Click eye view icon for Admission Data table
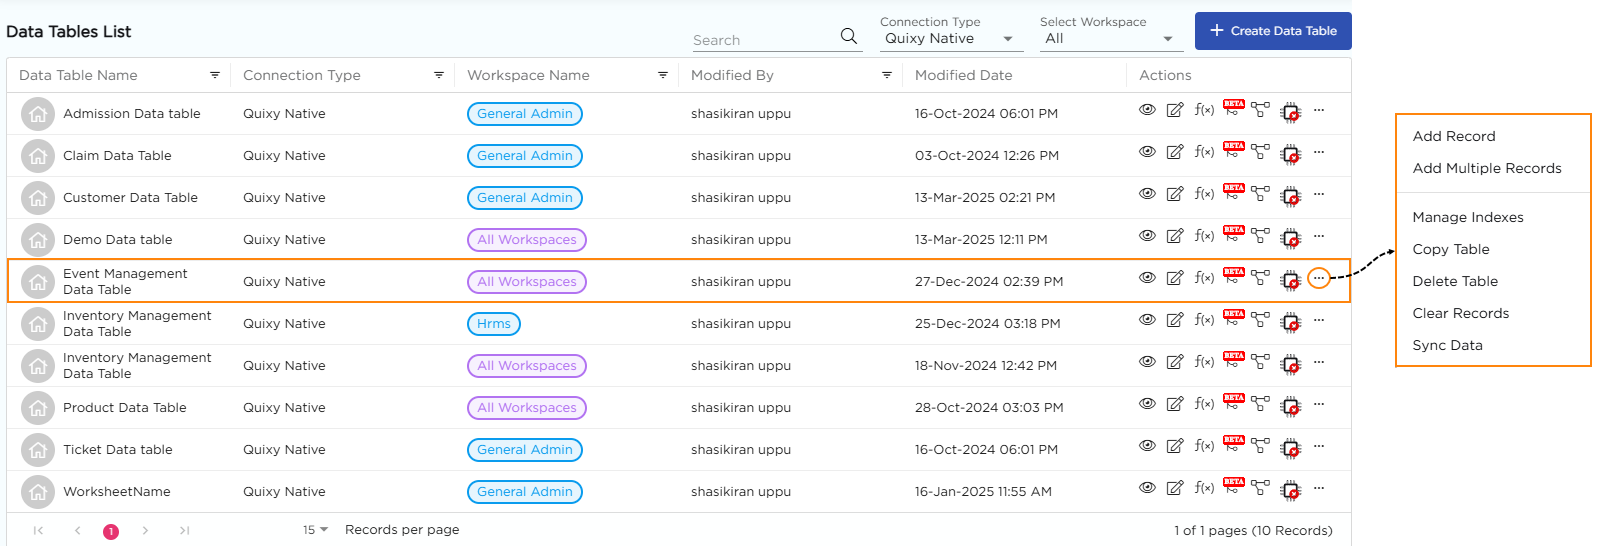Image resolution: width=1602 pixels, height=546 pixels. point(1147,110)
